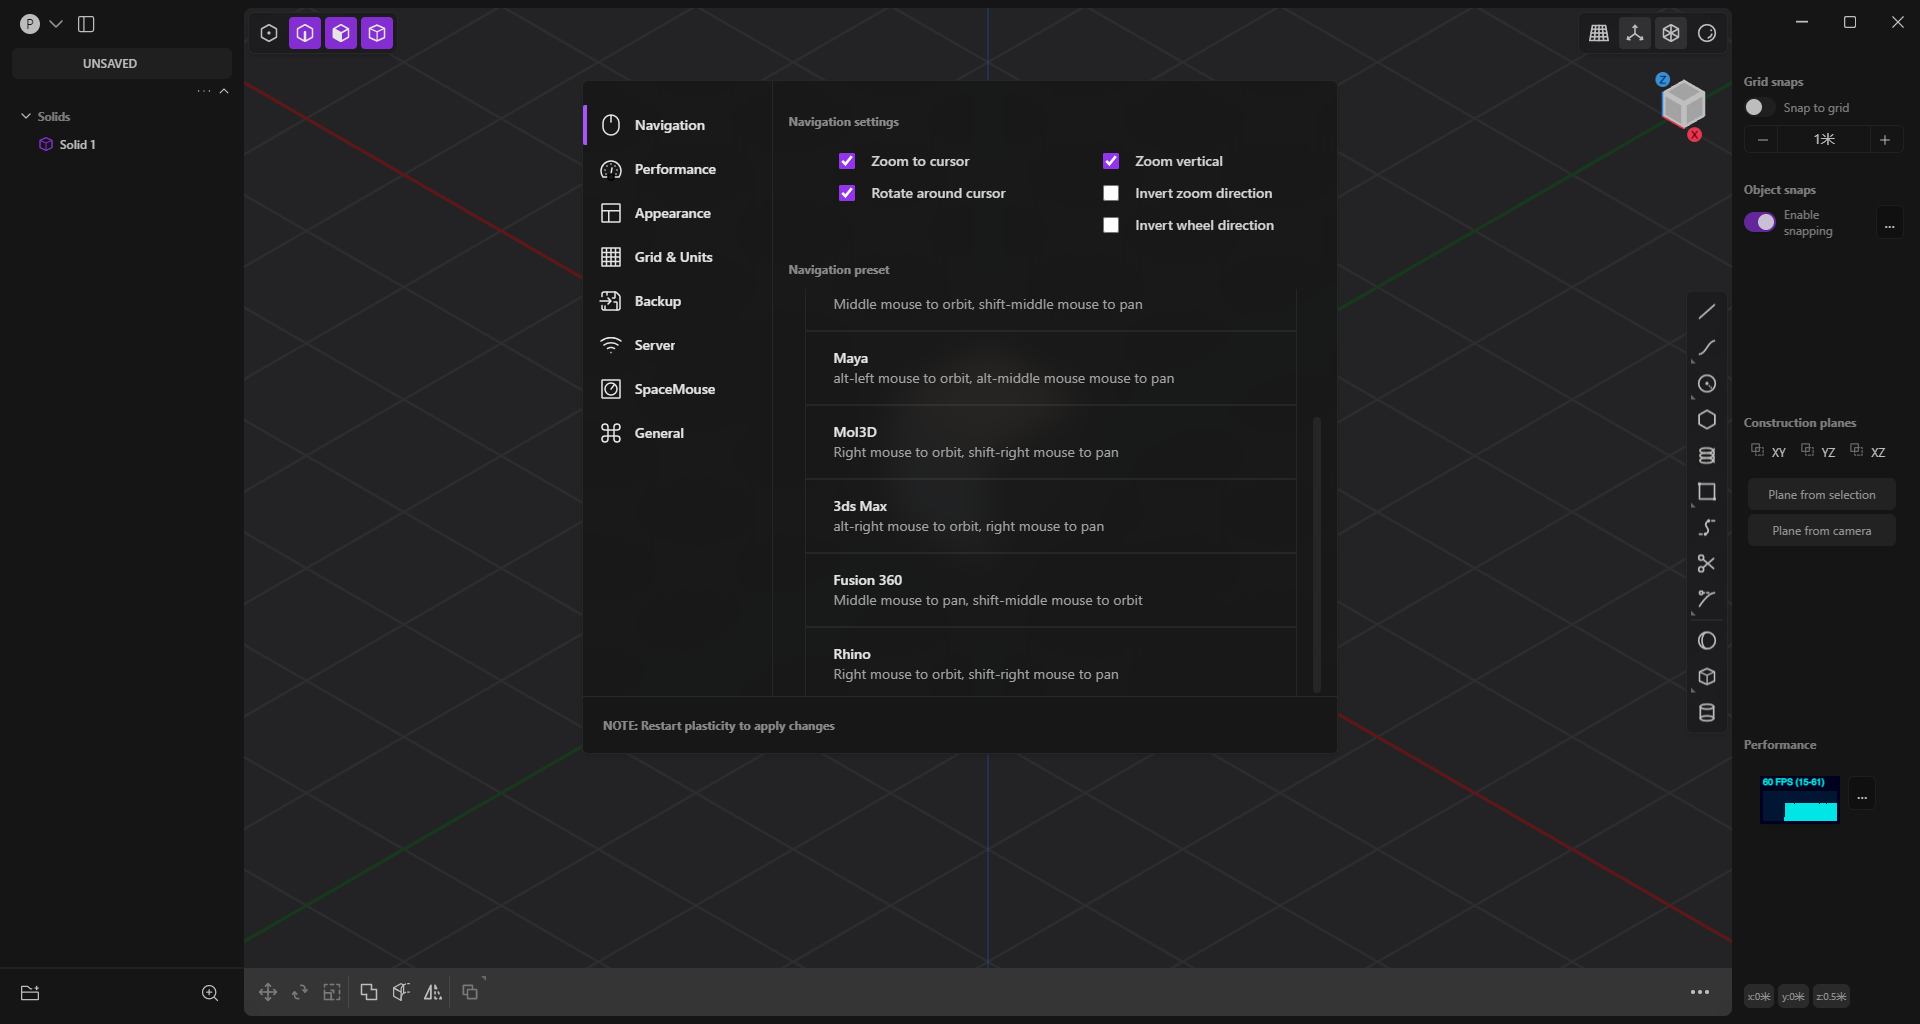Select the Scale tool in bottom toolbar
1920x1024 pixels.
coord(331,992)
